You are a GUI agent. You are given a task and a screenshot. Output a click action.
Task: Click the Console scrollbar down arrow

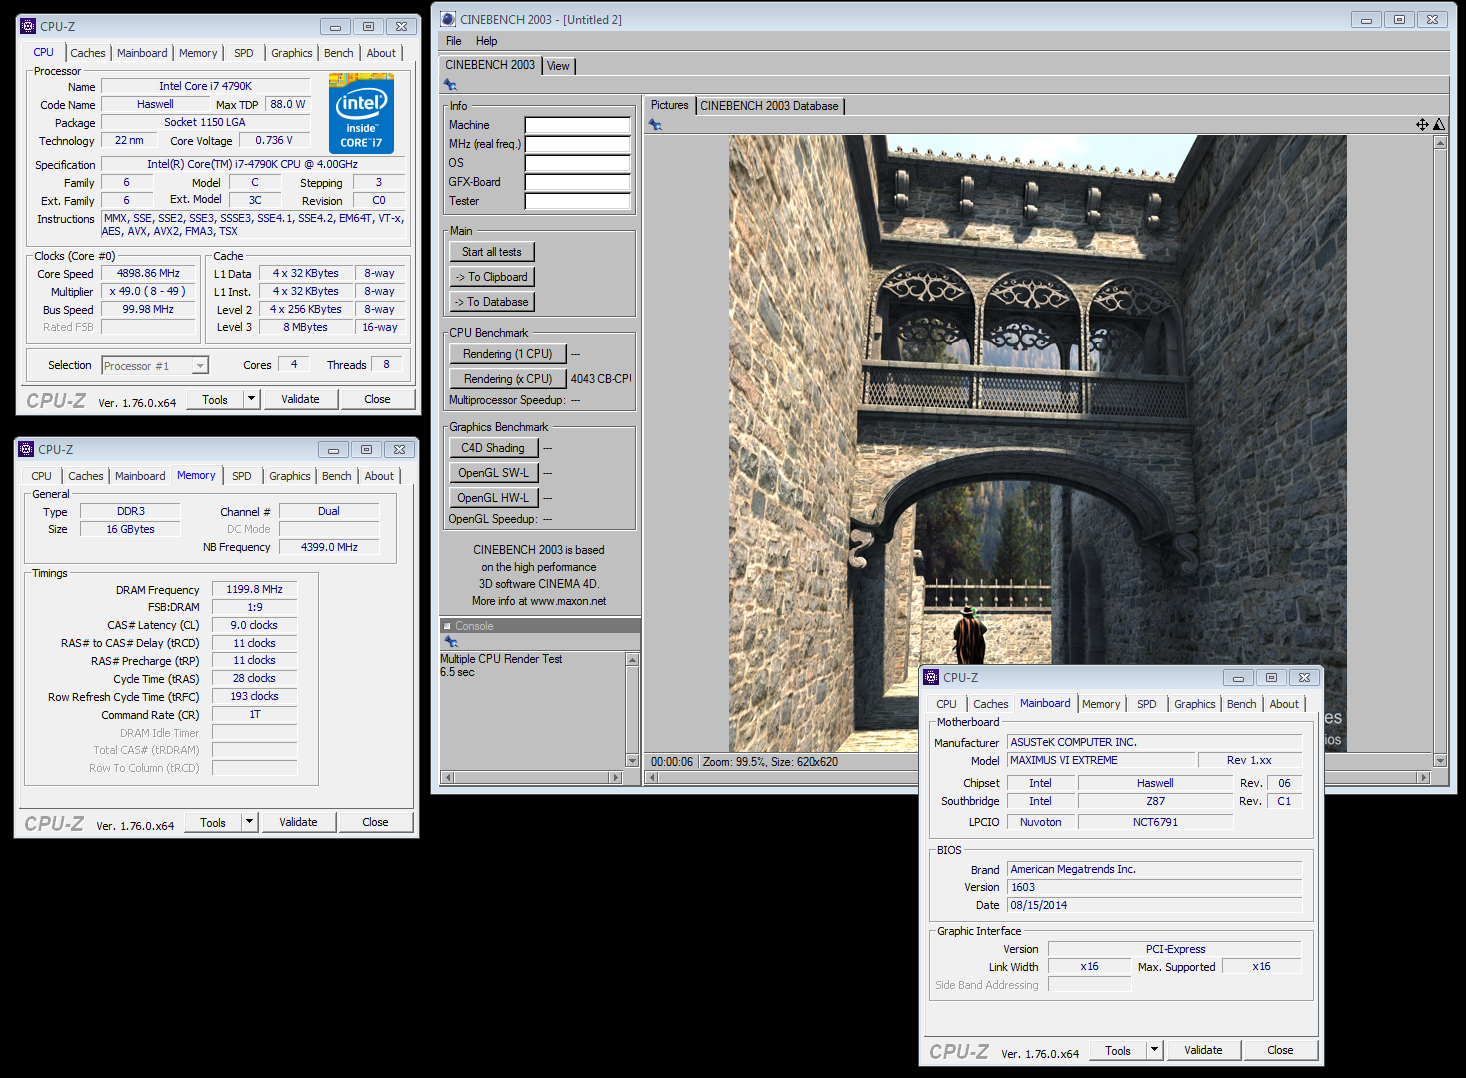pos(632,761)
